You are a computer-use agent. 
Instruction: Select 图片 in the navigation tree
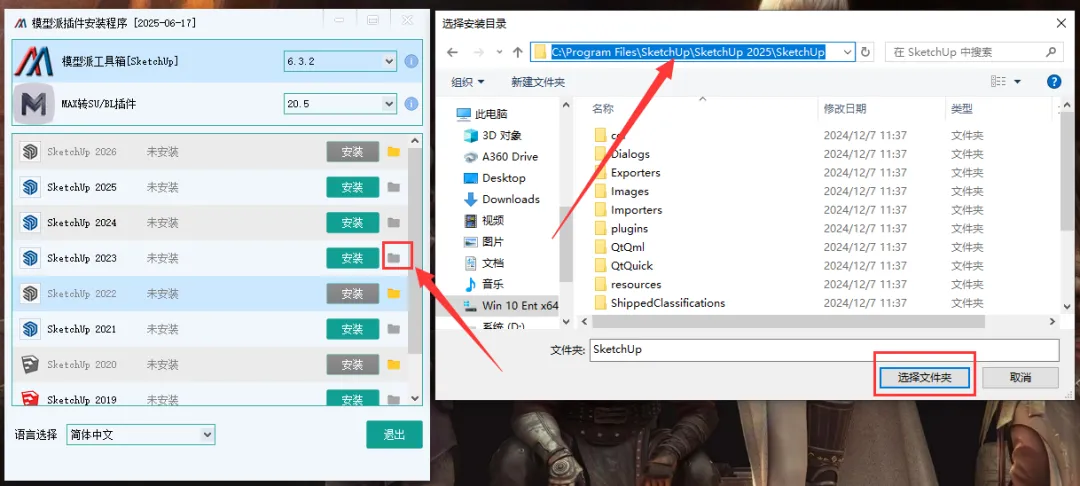tap(484, 242)
